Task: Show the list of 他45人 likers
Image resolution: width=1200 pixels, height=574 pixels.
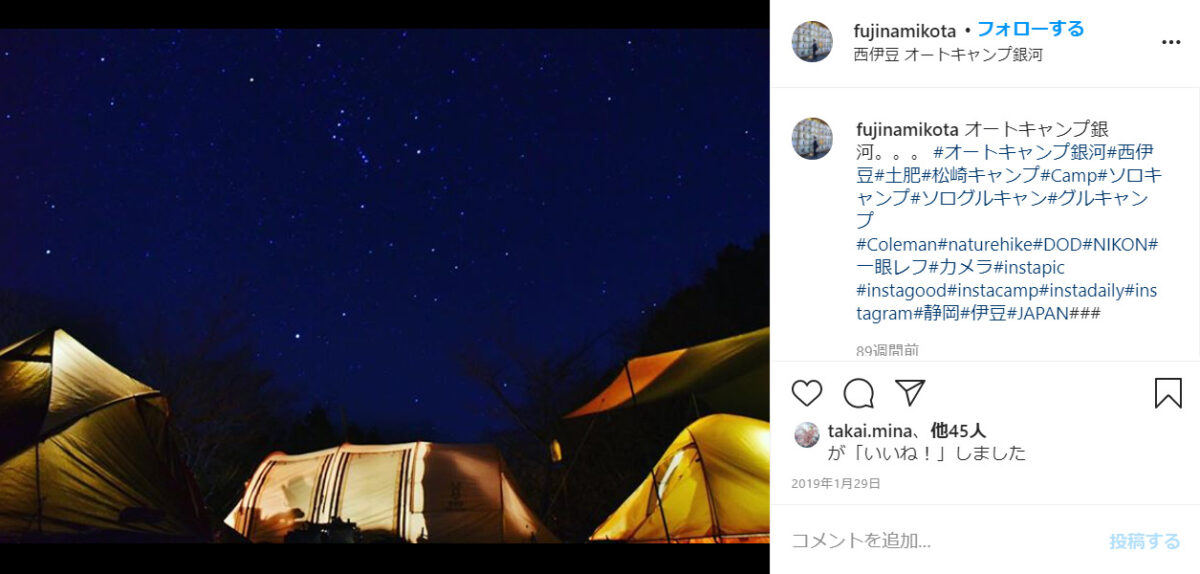Action: pos(958,431)
